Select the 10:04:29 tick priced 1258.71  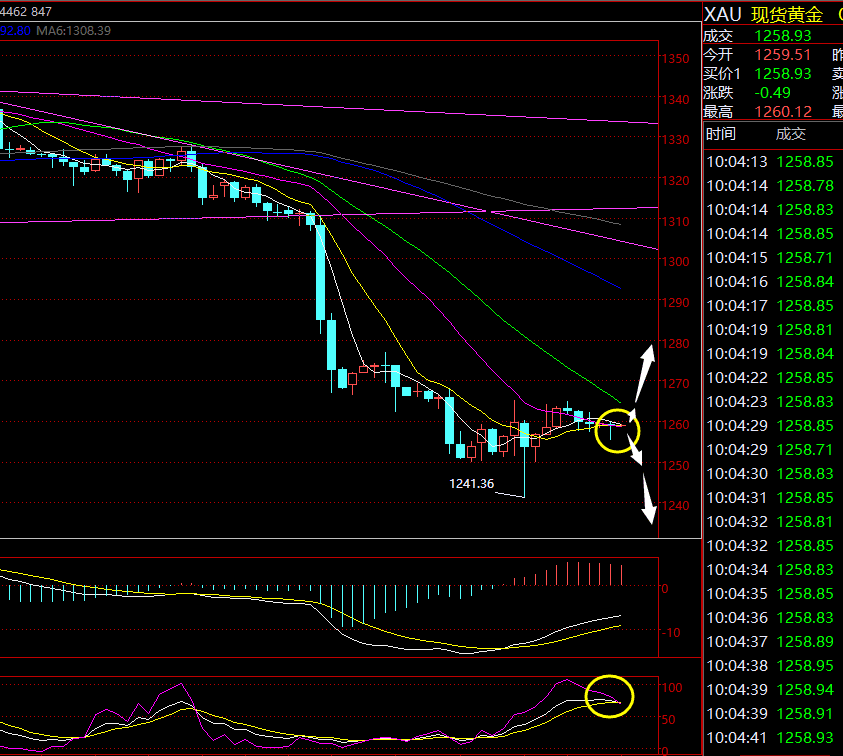(x=770, y=449)
